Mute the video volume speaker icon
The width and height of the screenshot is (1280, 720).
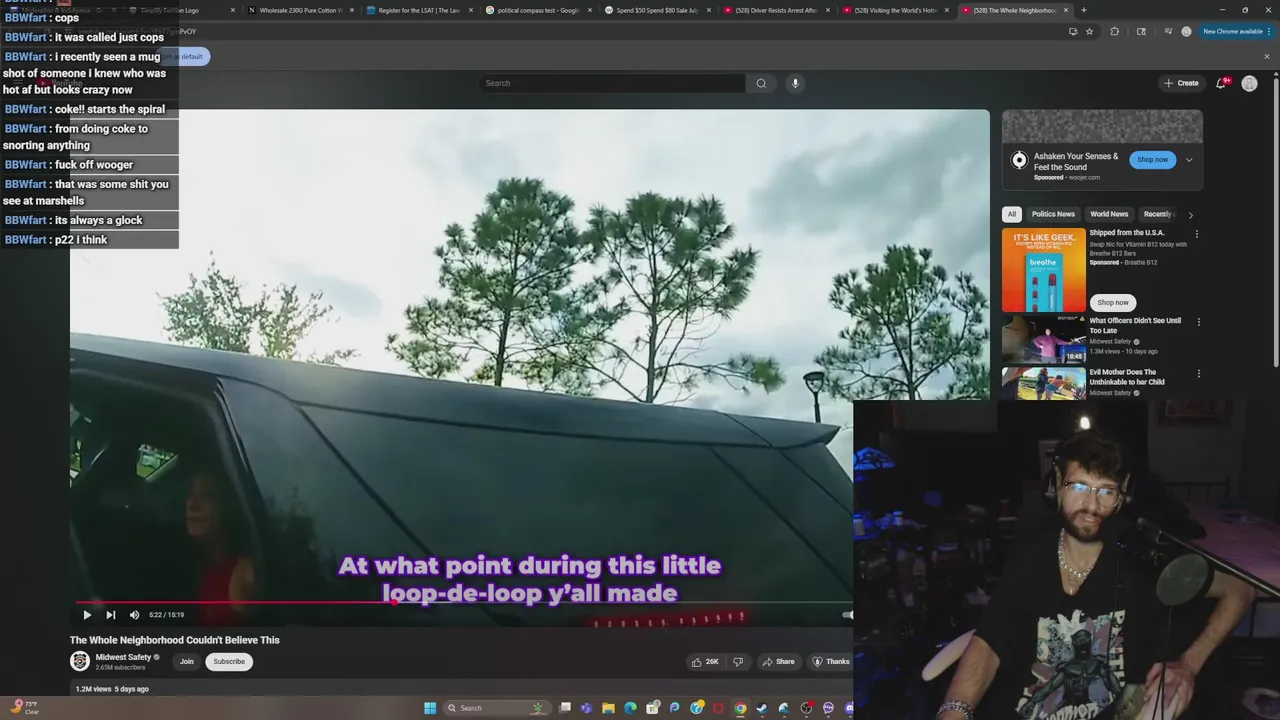point(134,615)
